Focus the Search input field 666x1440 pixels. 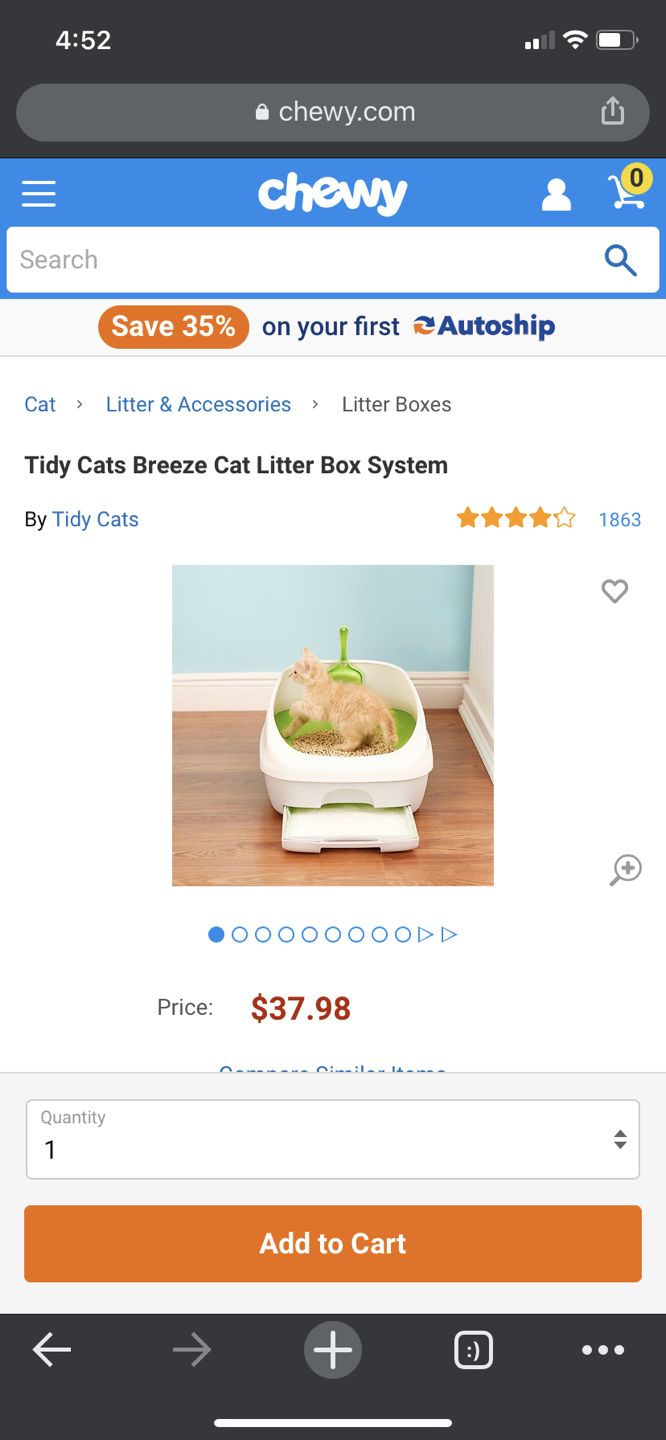[x=300, y=260]
